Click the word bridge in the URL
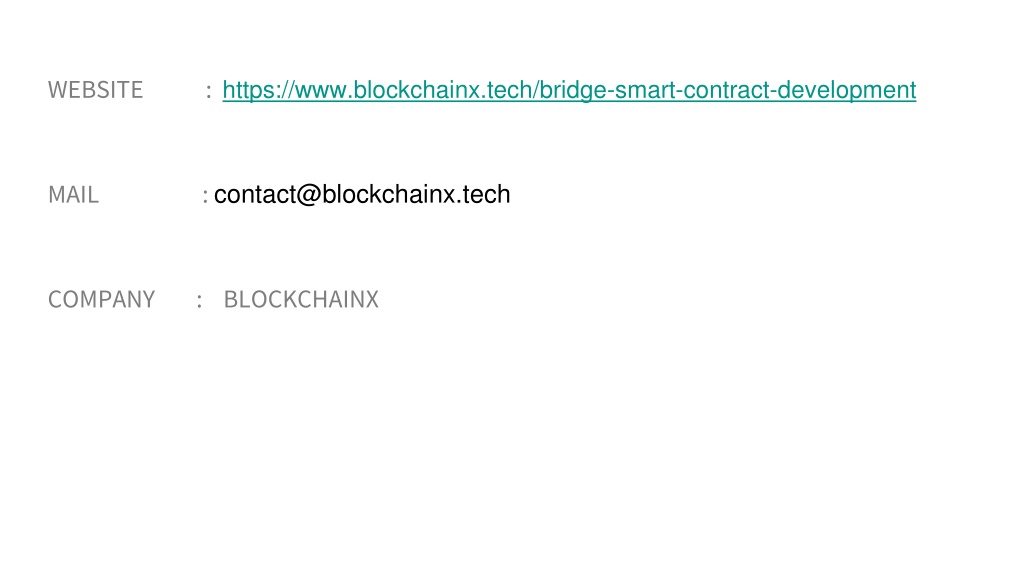1024x576 pixels. click(572, 91)
